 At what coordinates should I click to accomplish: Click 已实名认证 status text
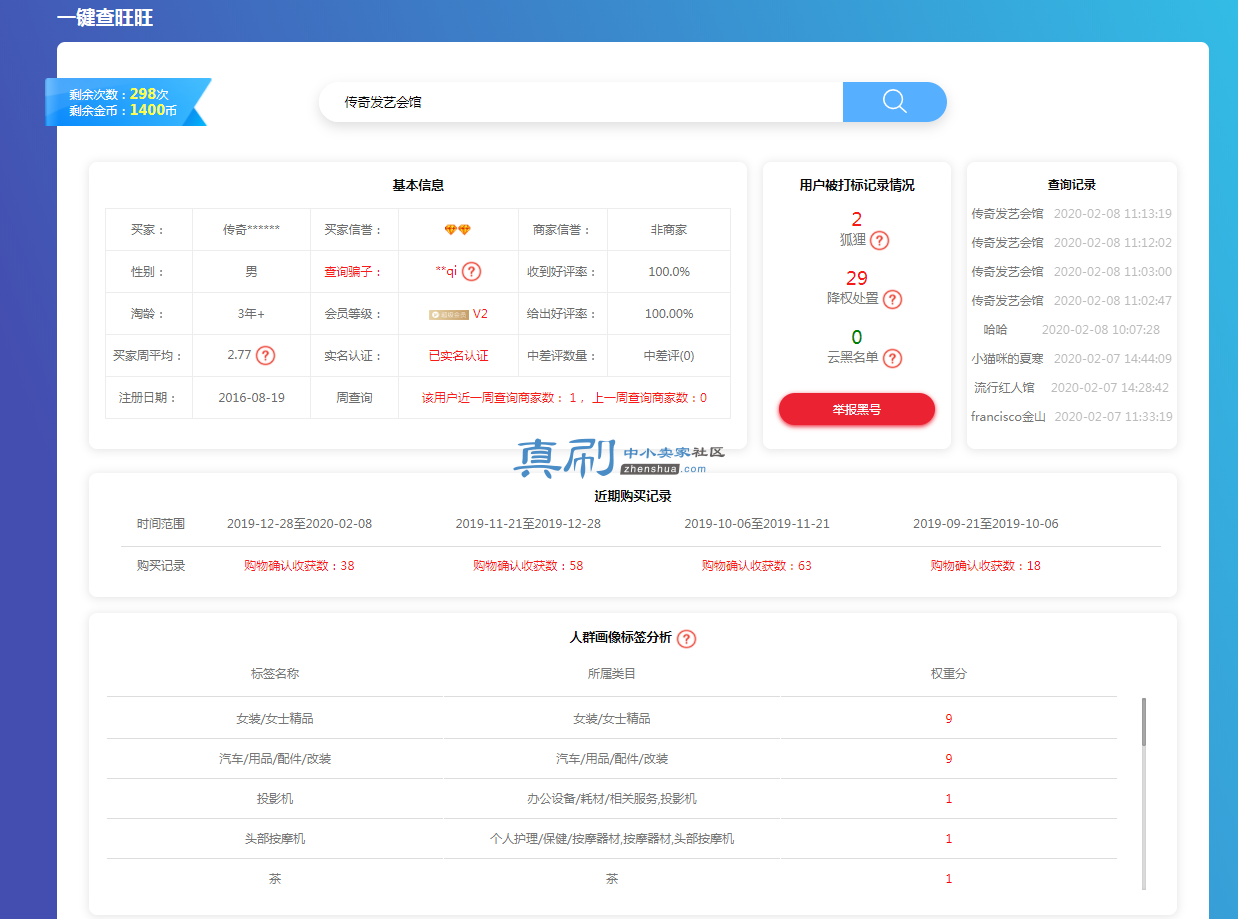(x=458, y=356)
